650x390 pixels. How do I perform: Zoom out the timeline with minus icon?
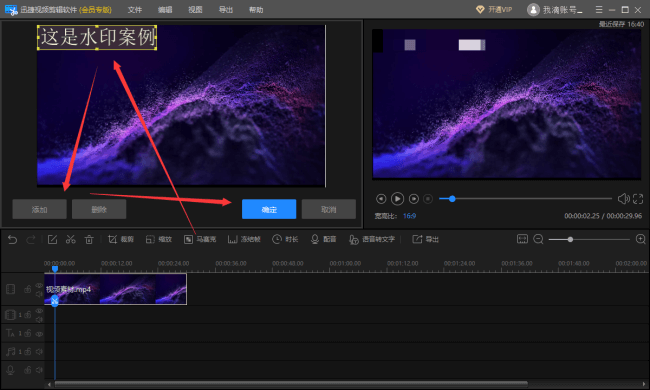click(538, 239)
